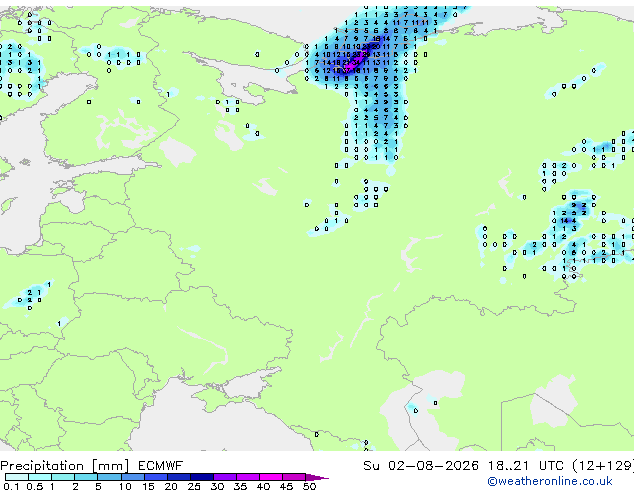Click the 30–35 mm purple legend swatch
This screenshot has height=490, width=634.
point(225,477)
